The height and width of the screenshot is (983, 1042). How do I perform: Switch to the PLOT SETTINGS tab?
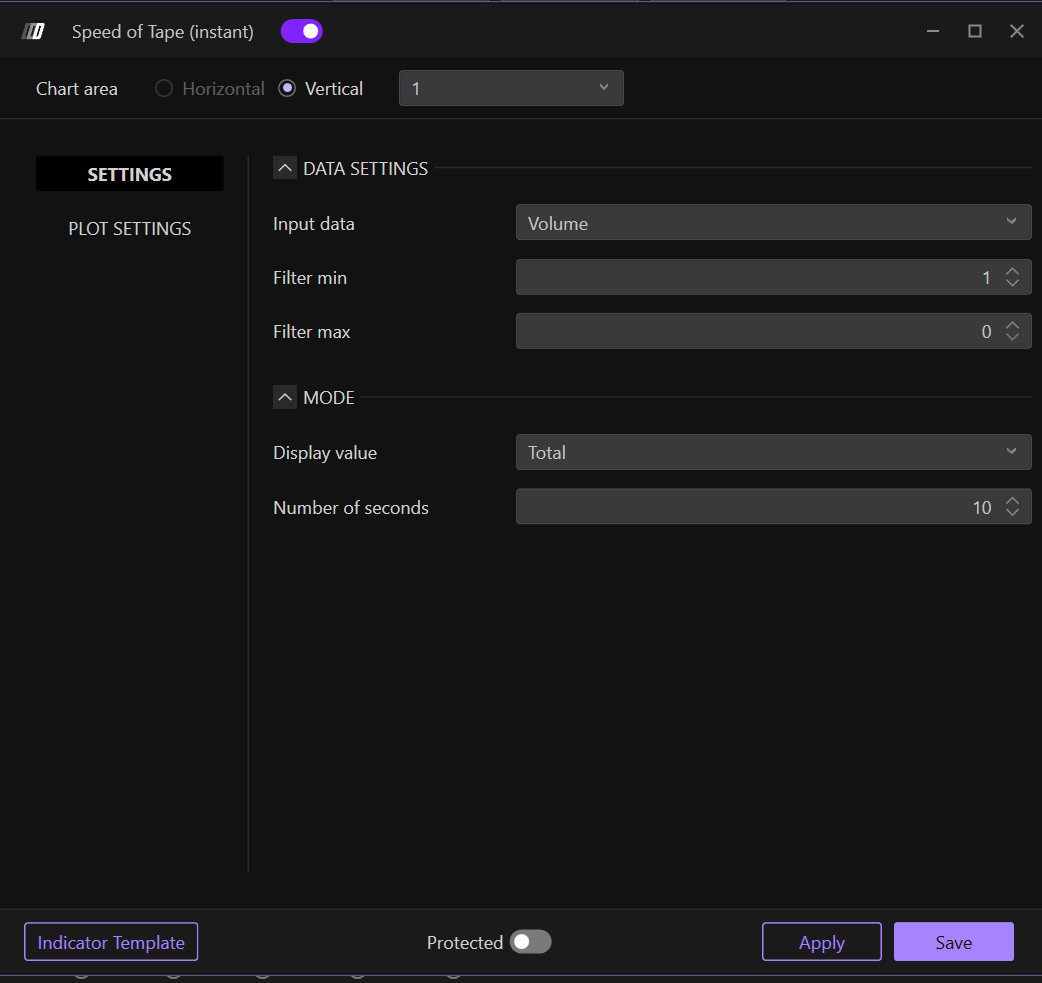[x=130, y=229]
